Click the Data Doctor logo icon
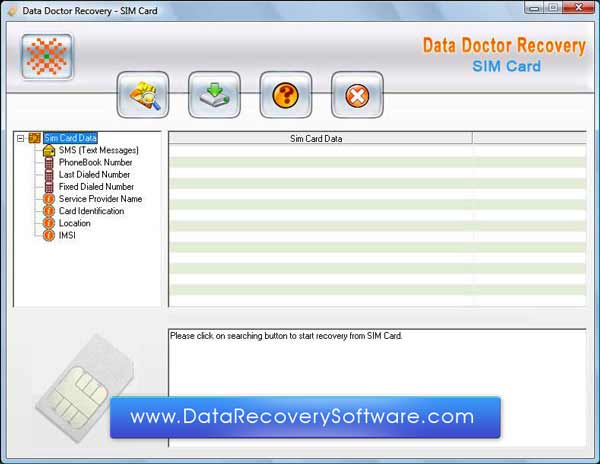The image size is (600, 464). coord(47,57)
